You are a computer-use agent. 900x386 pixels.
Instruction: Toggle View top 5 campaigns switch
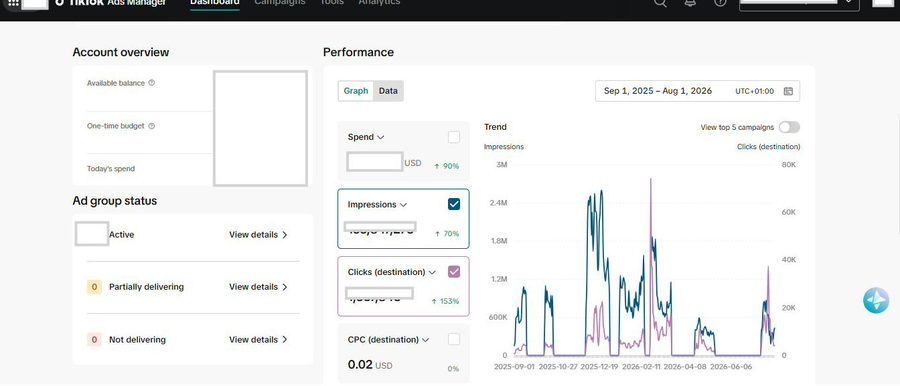[789, 128]
